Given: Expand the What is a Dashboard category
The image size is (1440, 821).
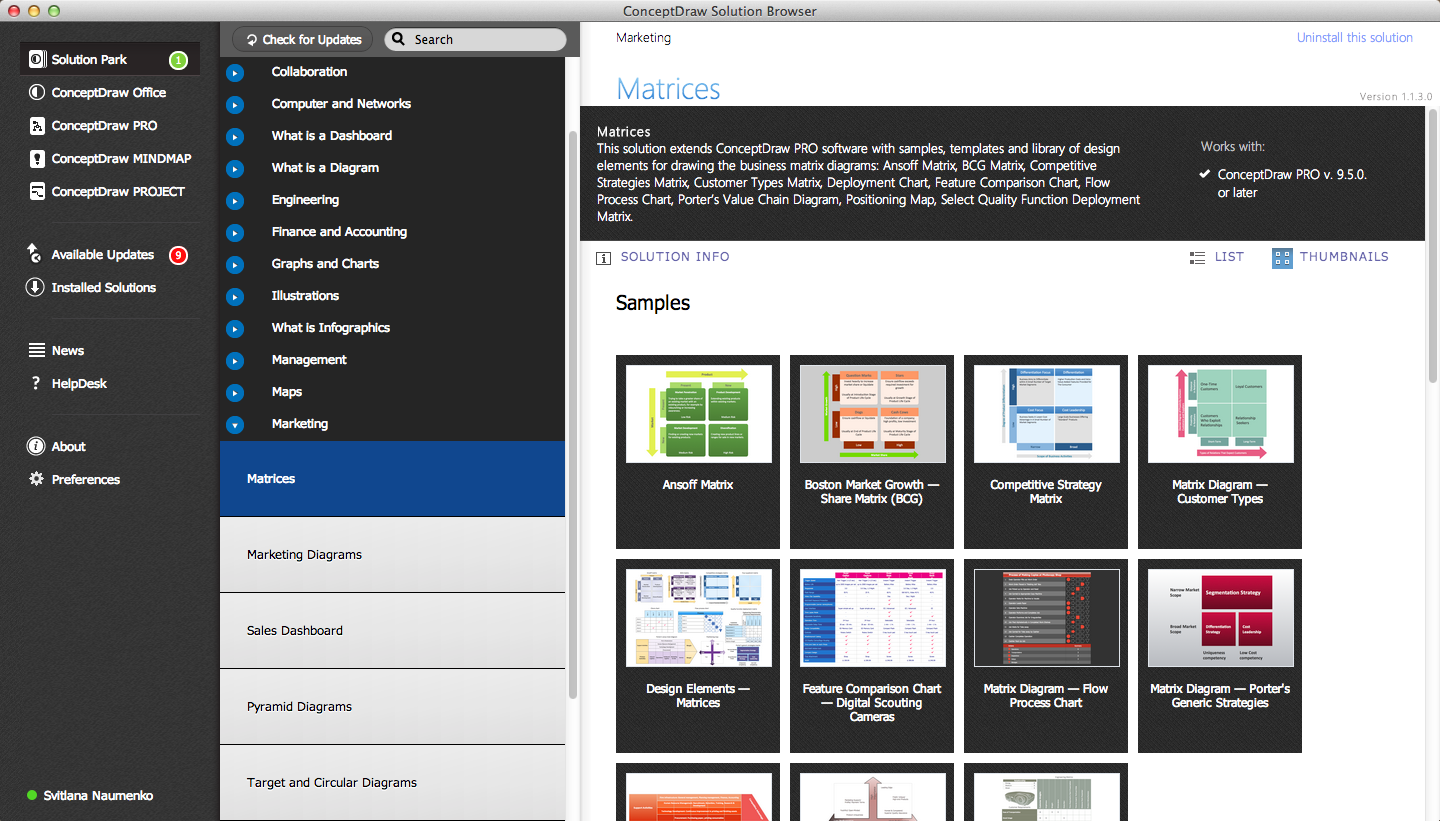Looking at the screenshot, I should click(235, 137).
